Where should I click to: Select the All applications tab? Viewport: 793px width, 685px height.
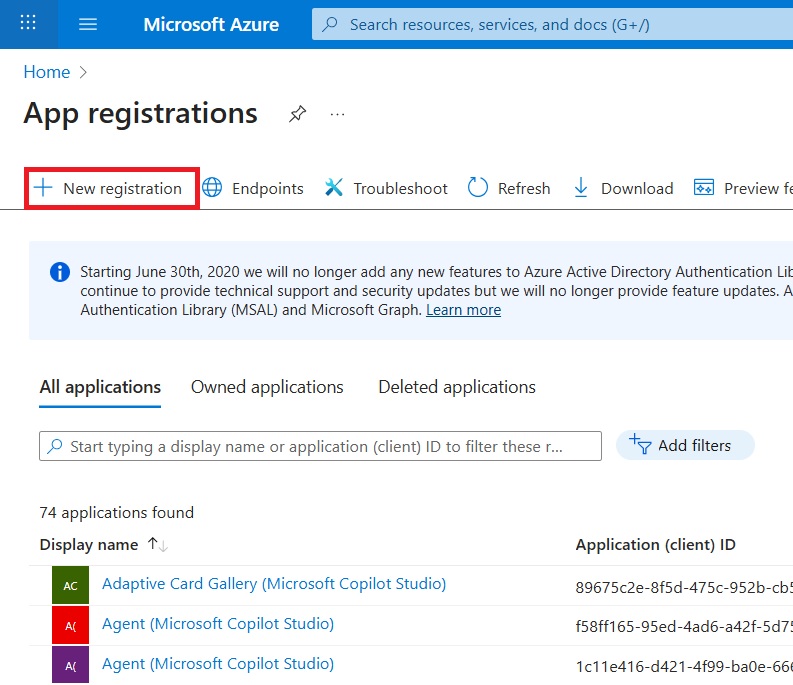click(100, 387)
